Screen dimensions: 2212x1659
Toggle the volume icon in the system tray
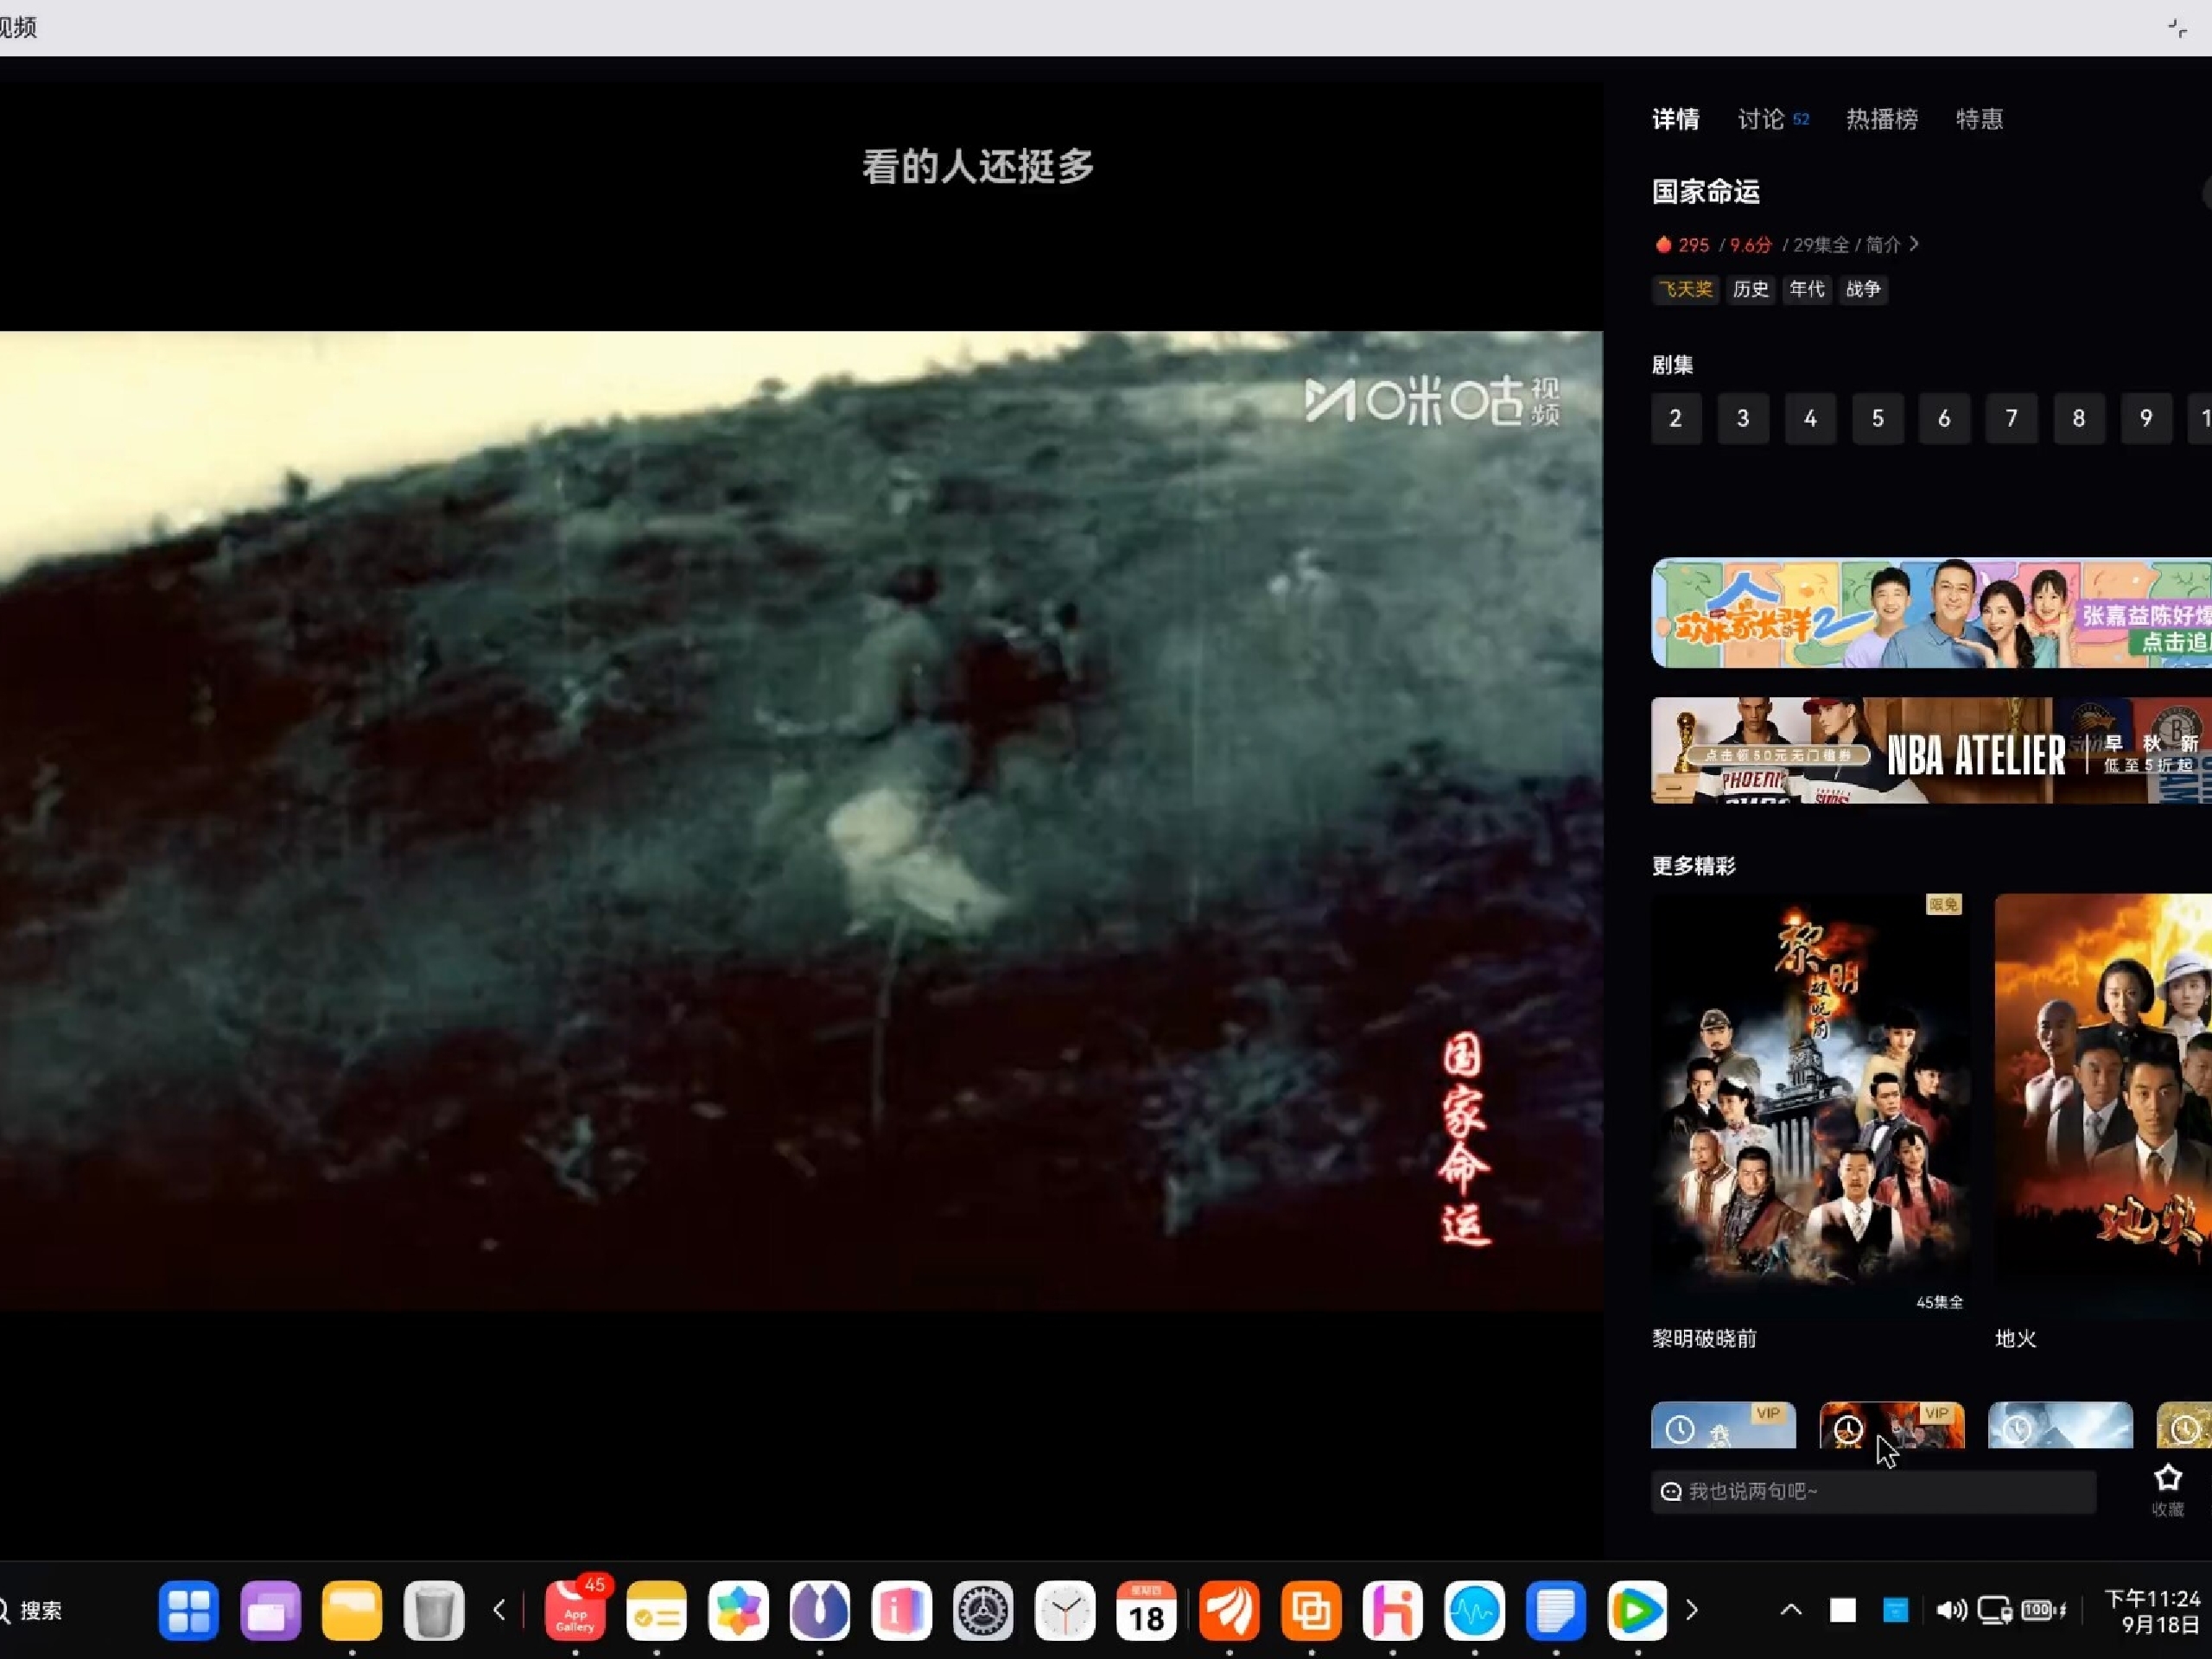[x=1950, y=1611]
